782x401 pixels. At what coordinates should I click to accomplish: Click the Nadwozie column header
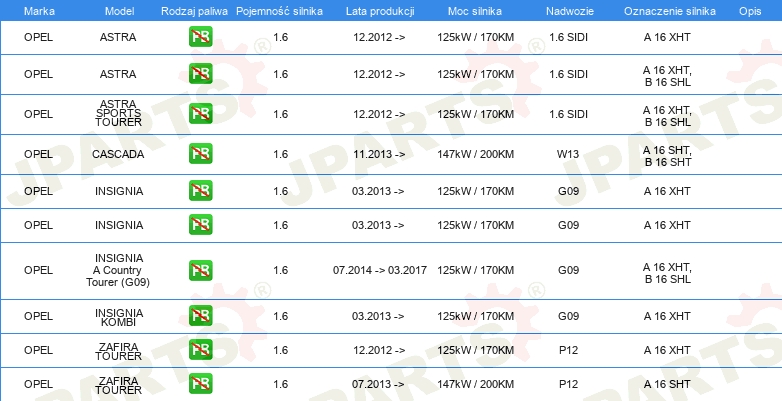coord(570,11)
